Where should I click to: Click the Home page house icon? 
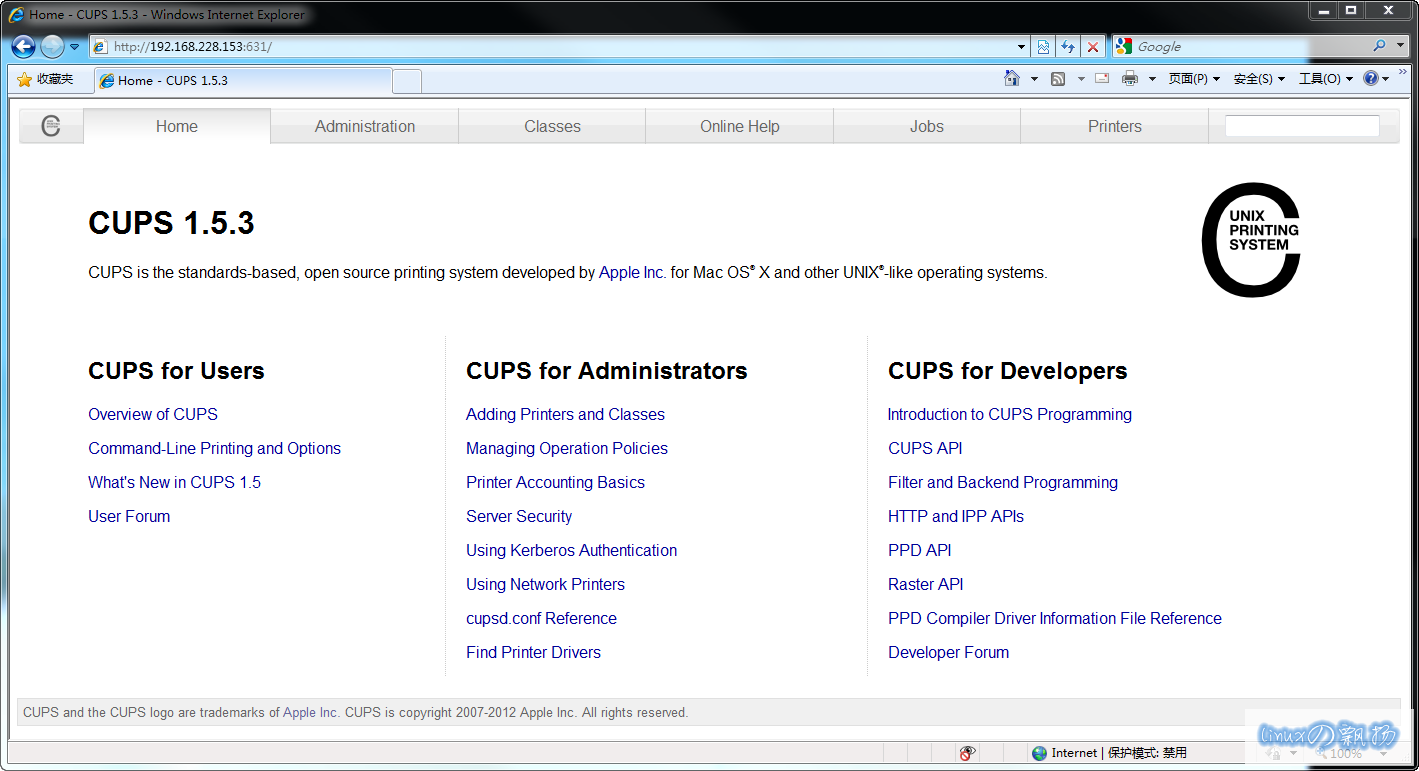point(1012,79)
